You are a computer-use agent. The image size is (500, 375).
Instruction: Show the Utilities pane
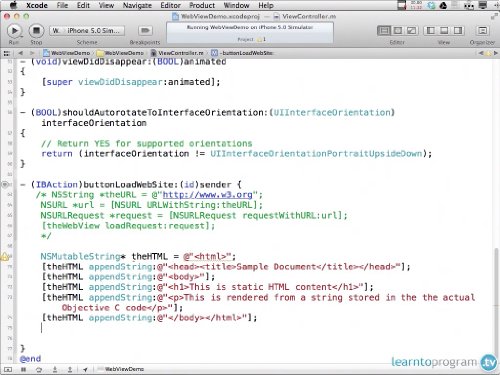pyautogui.click(x=458, y=31)
